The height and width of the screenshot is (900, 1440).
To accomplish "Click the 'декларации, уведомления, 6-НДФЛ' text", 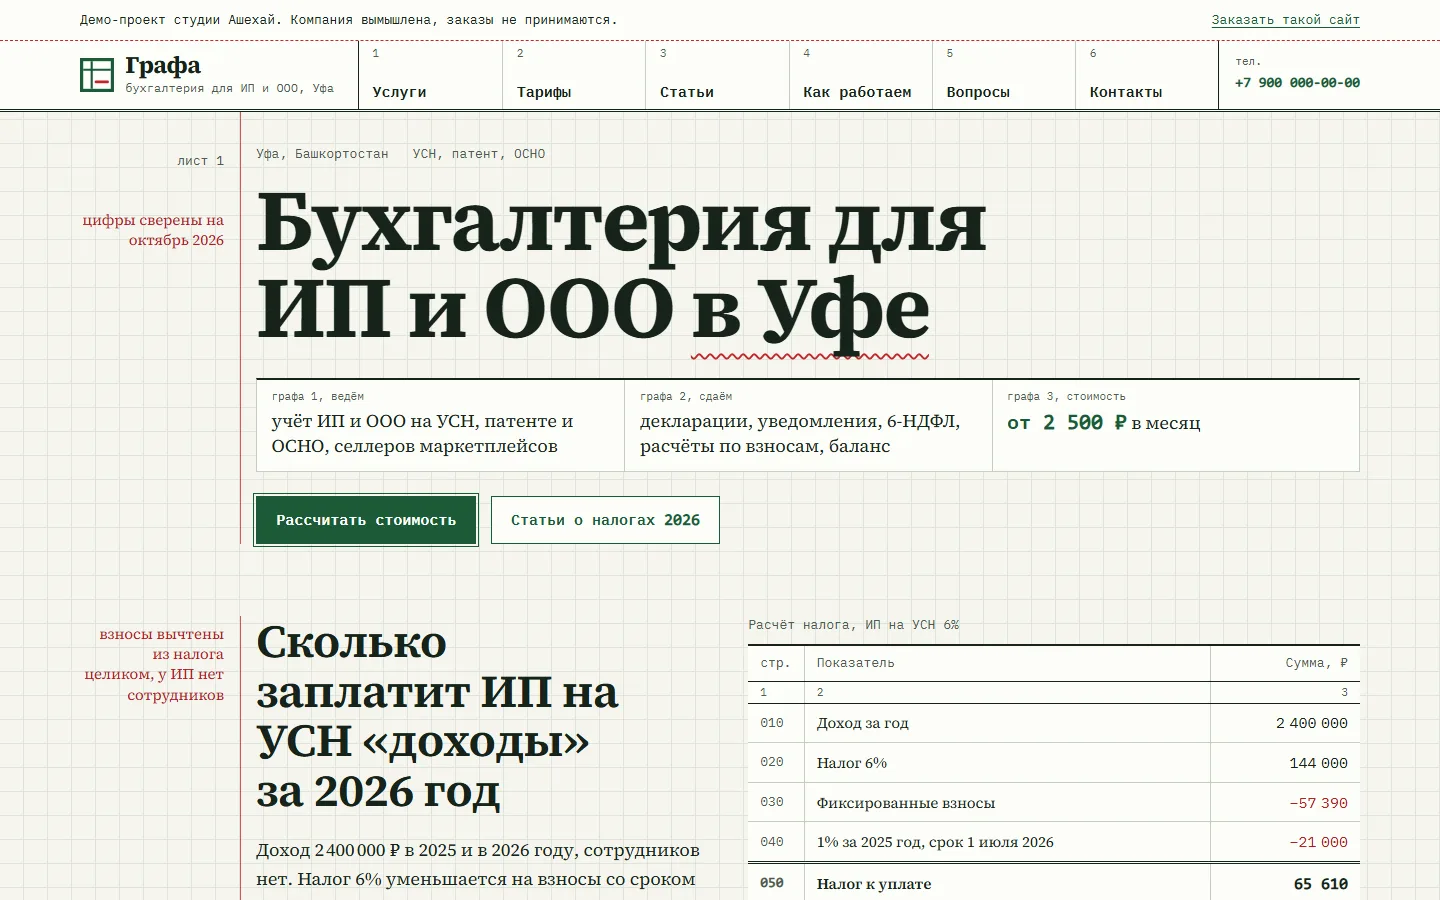I will pyautogui.click(x=800, y=421).
